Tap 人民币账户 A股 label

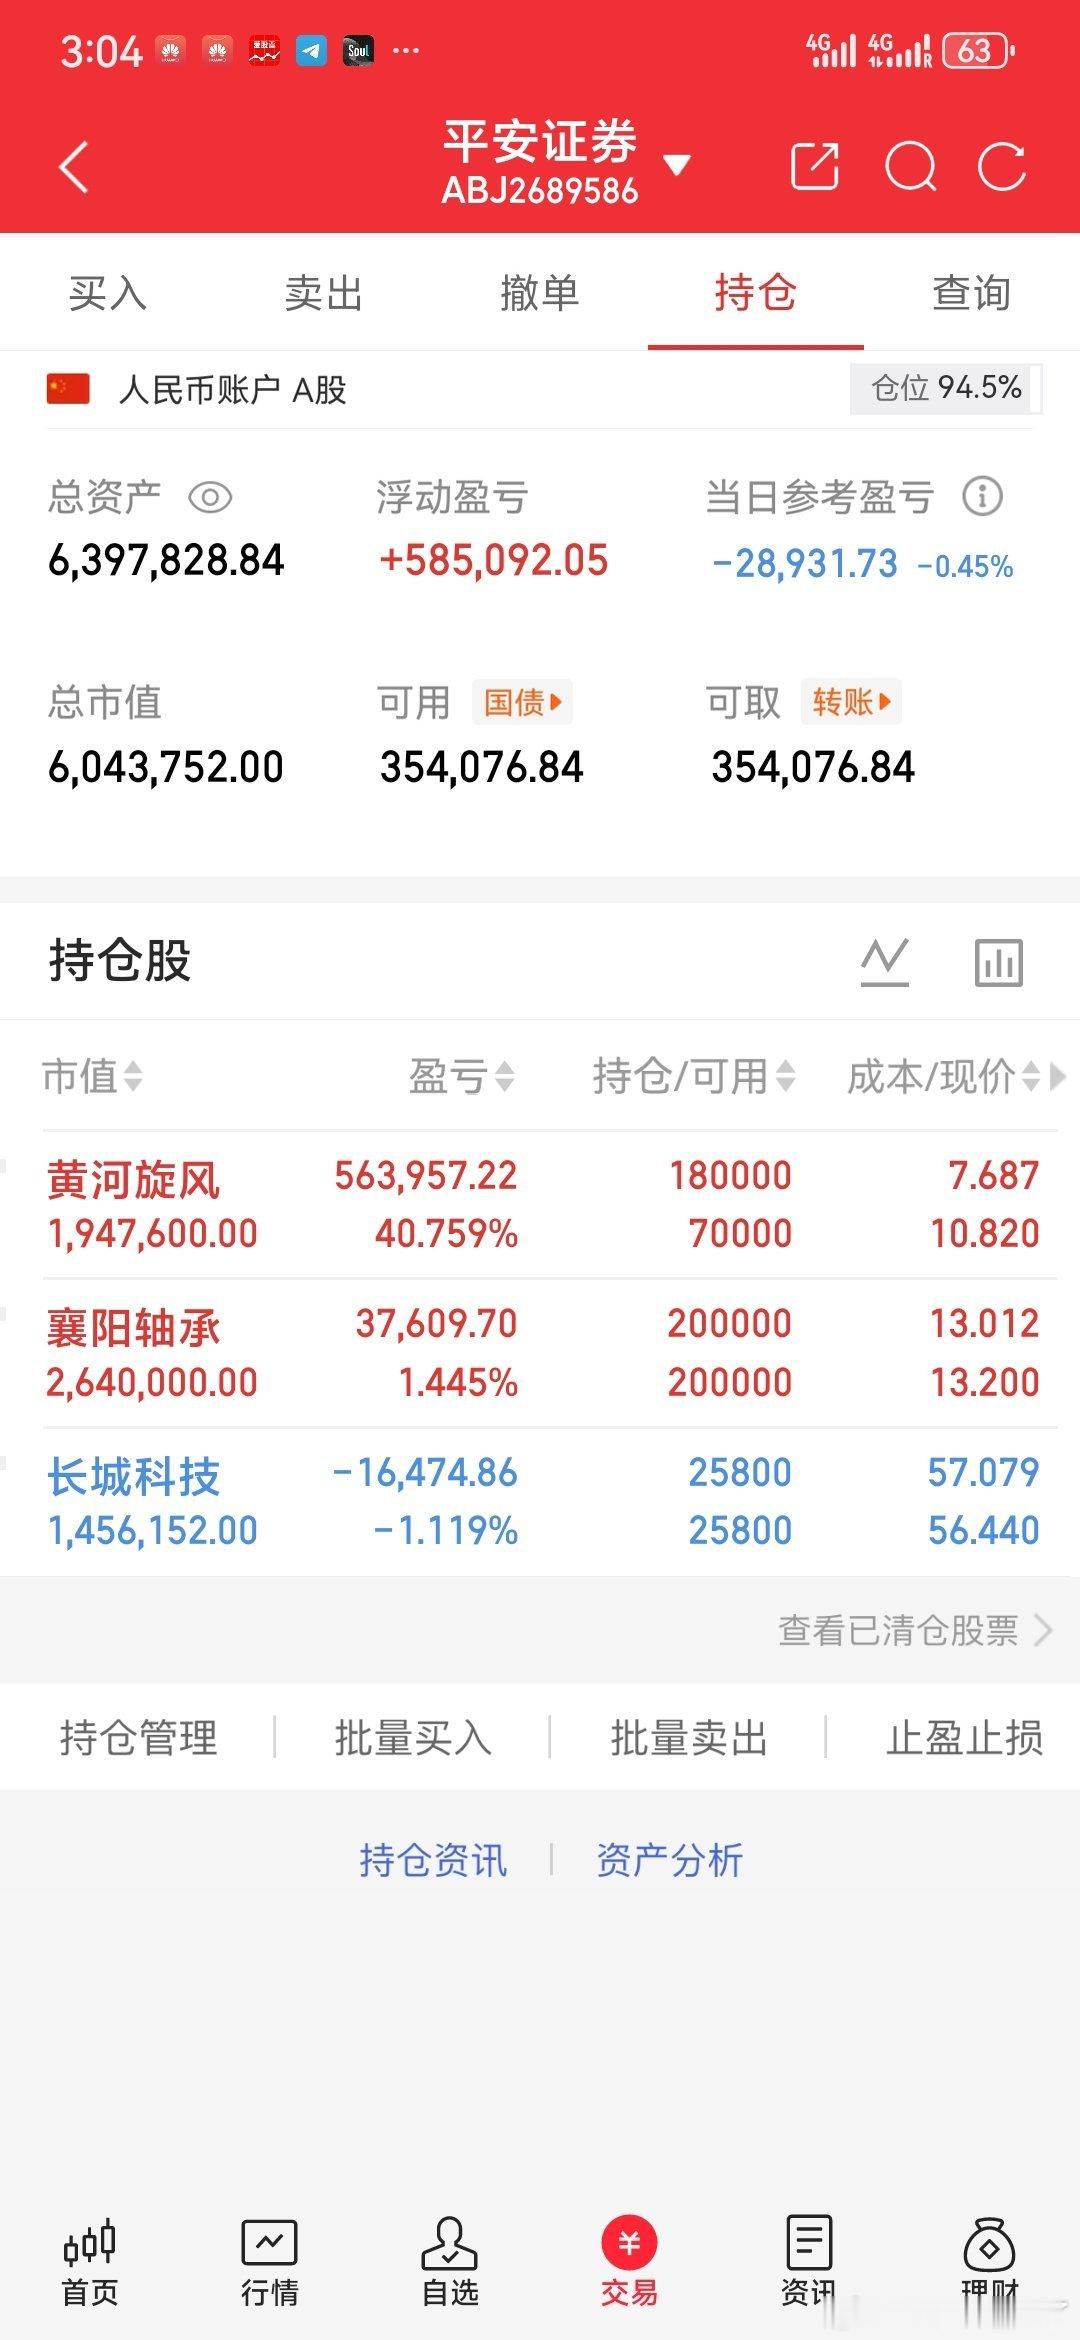[x=232, y=389]
